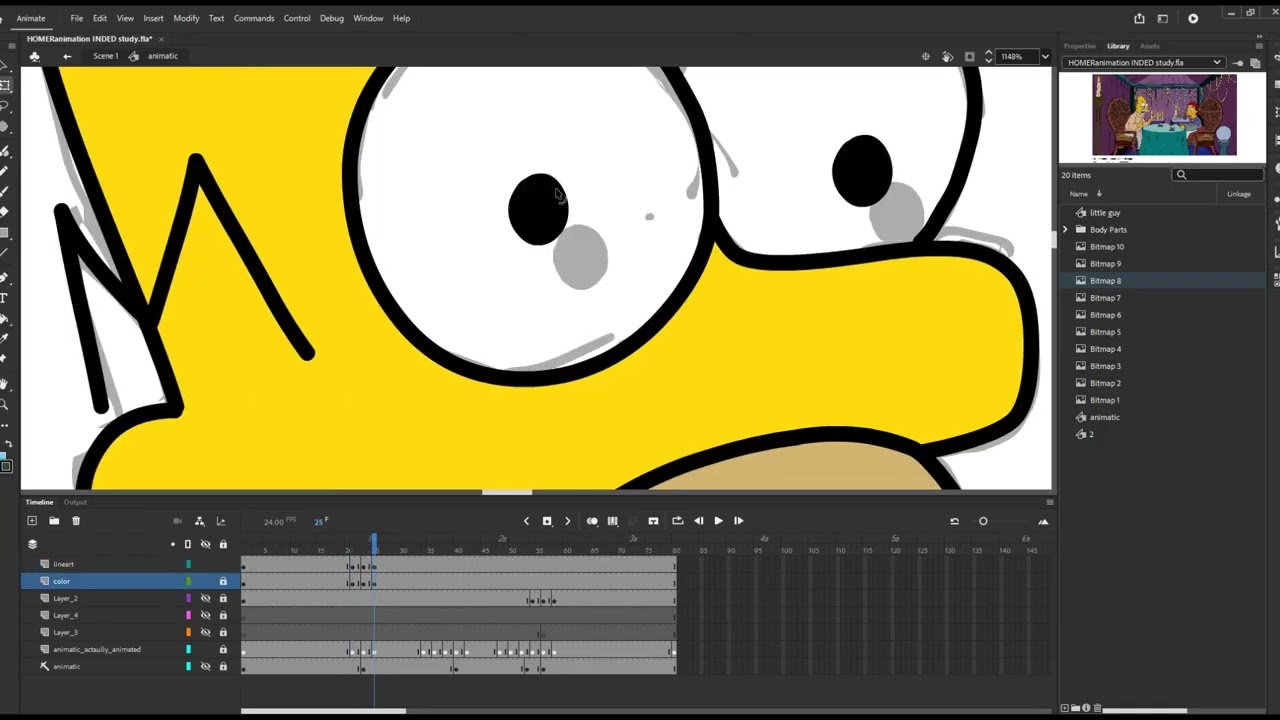Select the Eyedropper tool
Viewport: 1280px width, 720px height.
pos(5,340)
